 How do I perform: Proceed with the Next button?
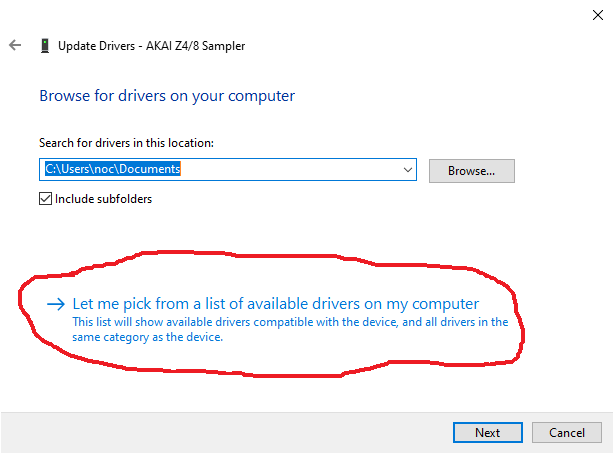(x=488, y=432)
